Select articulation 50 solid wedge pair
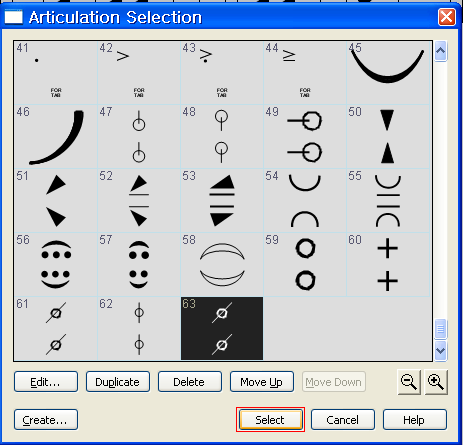The width and height of the screenshot is (463, 445). point(388,136)
